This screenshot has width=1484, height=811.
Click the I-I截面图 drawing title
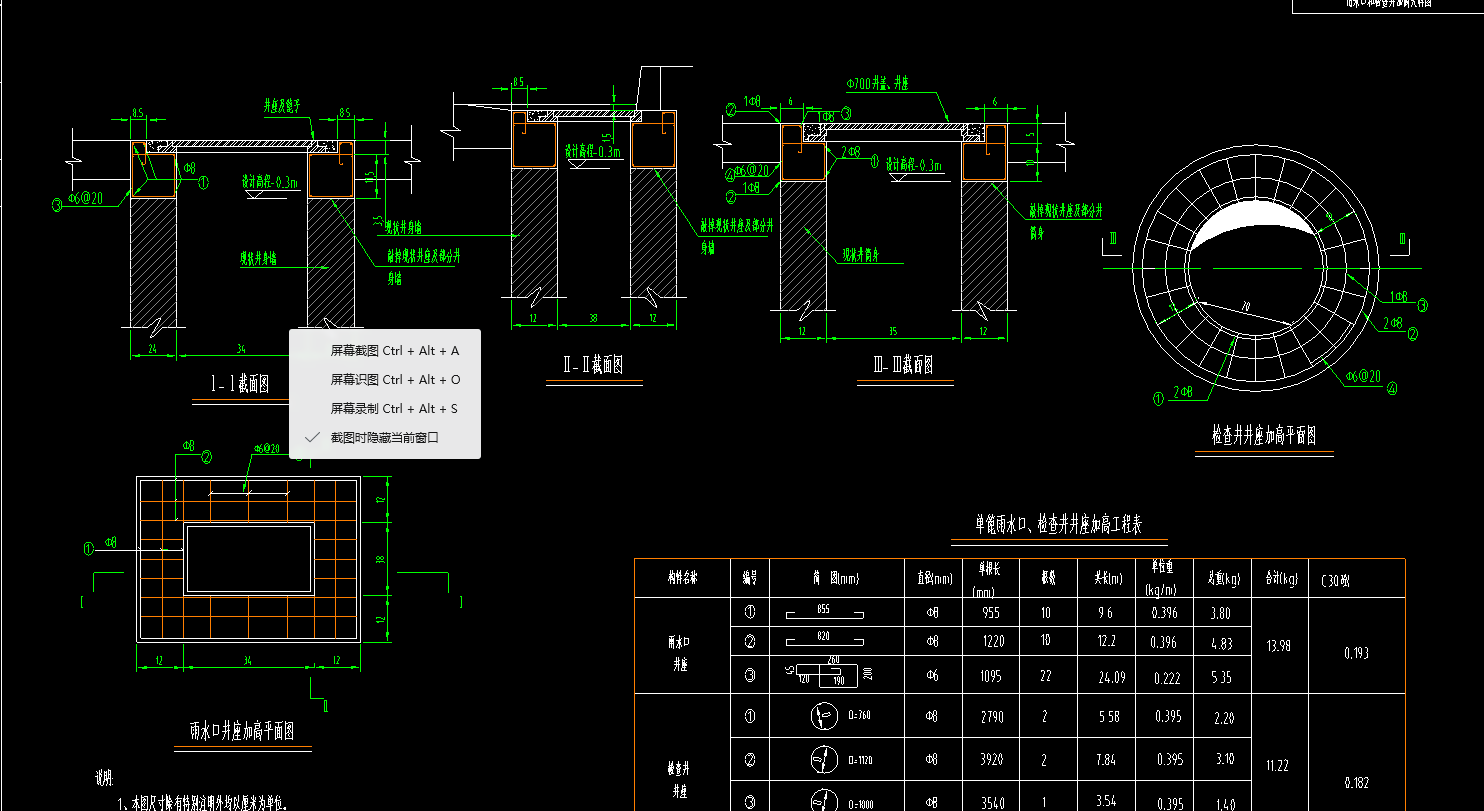(x=240, y=385)
